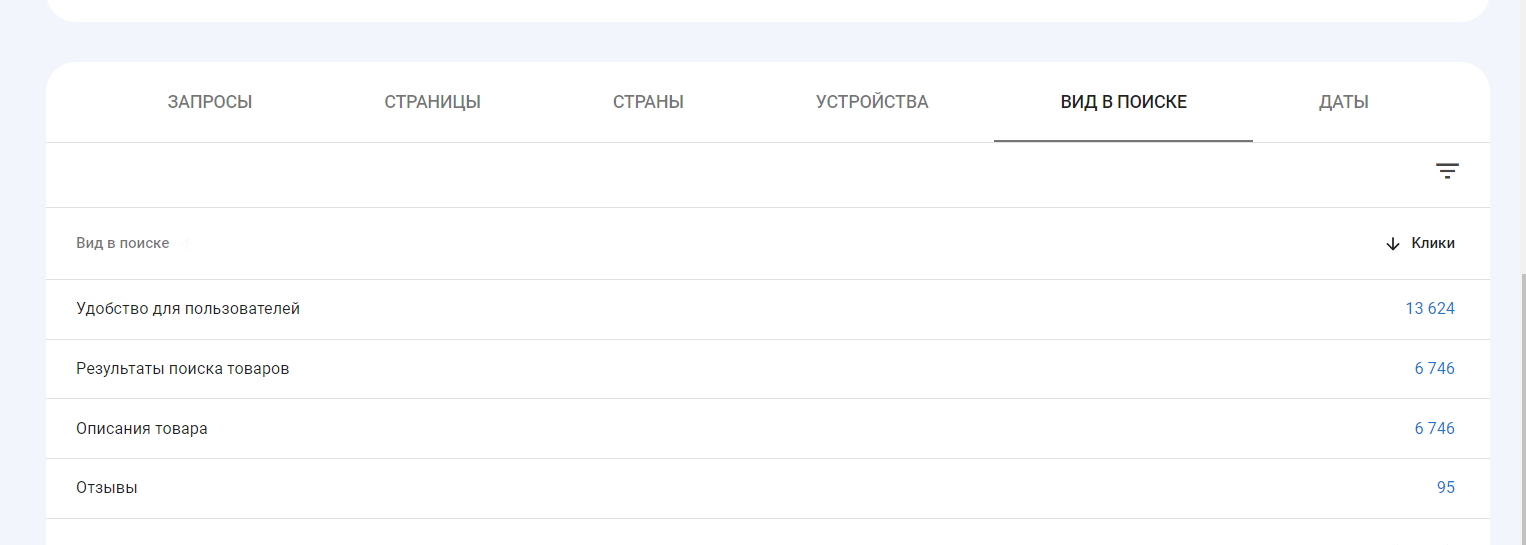
Task: Pick the Отзывы row
Action: point(767,489)
